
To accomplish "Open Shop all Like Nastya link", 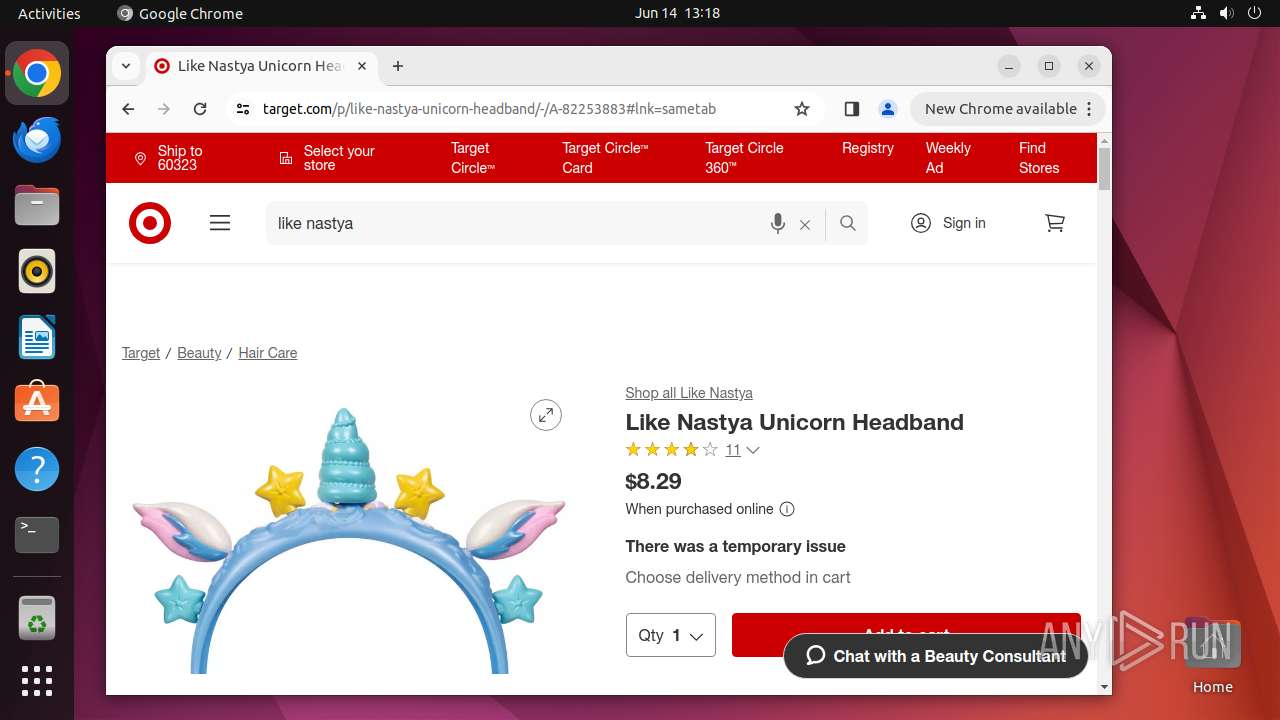I will coord(689,393).
